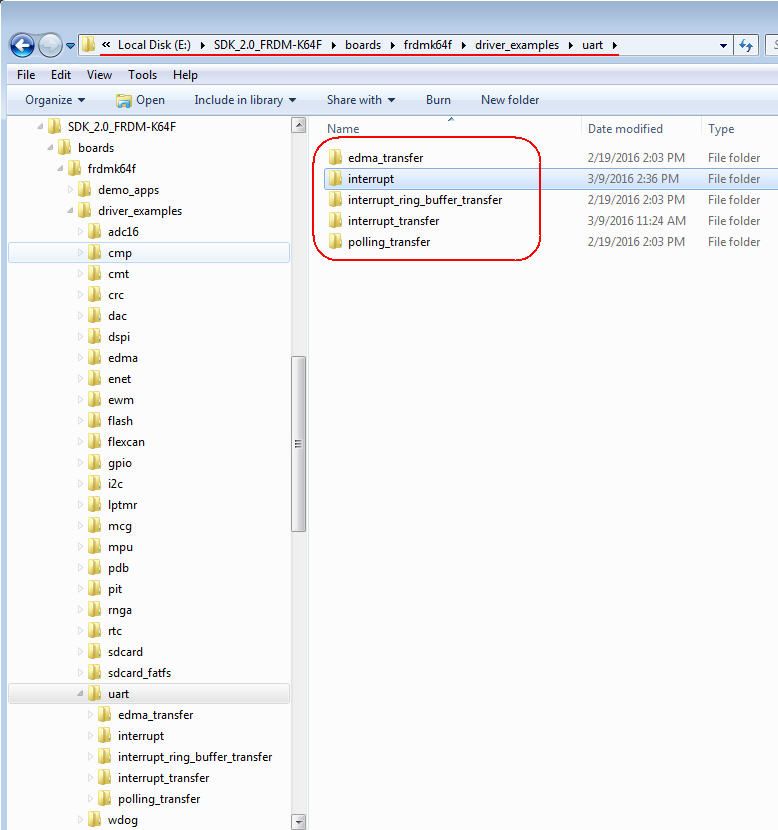Sort by Type column header

tap(721, 129)
